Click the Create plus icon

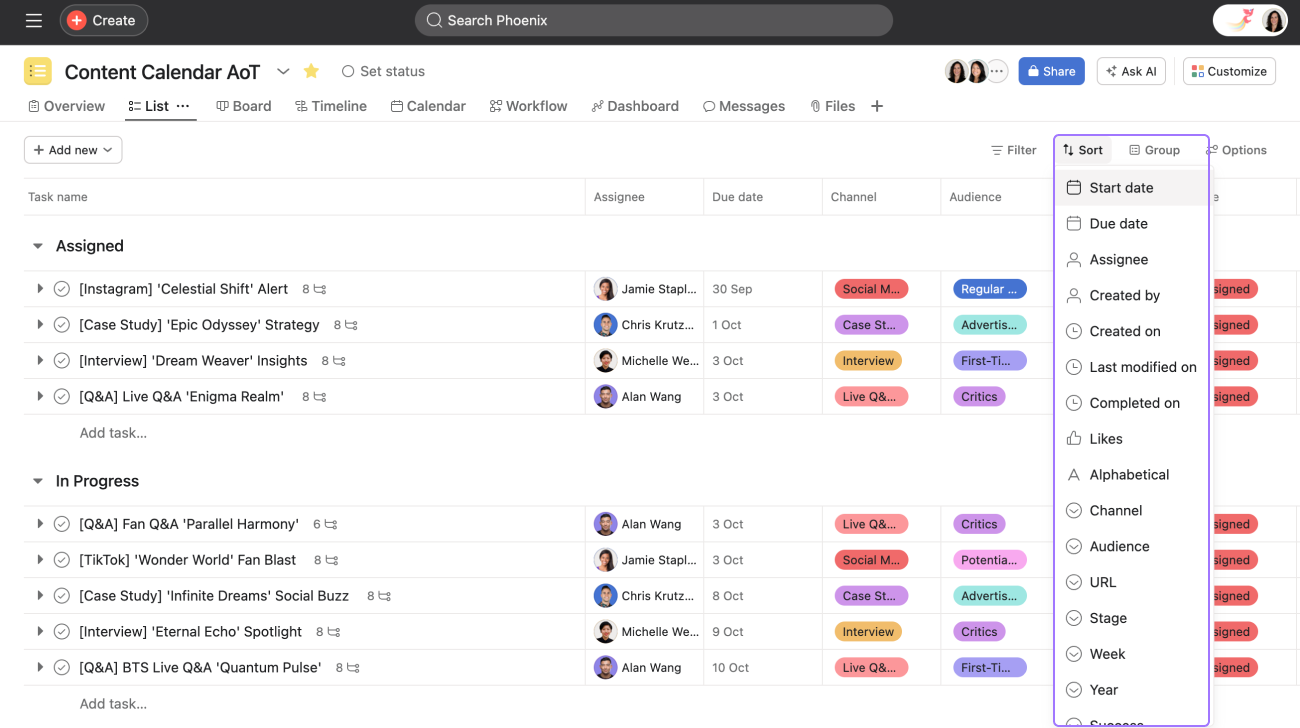pyautogui.click(x=76, y=19)
